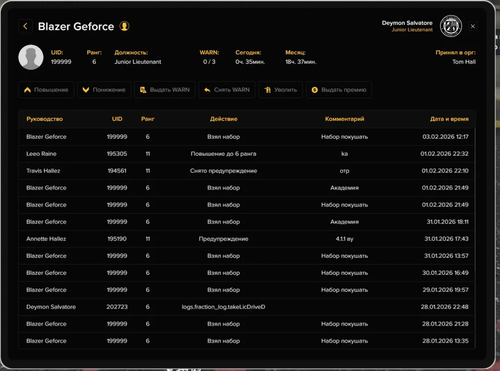
Task: Click the 'отр' comment in Travis Hallez row
Action: [345, 171]
